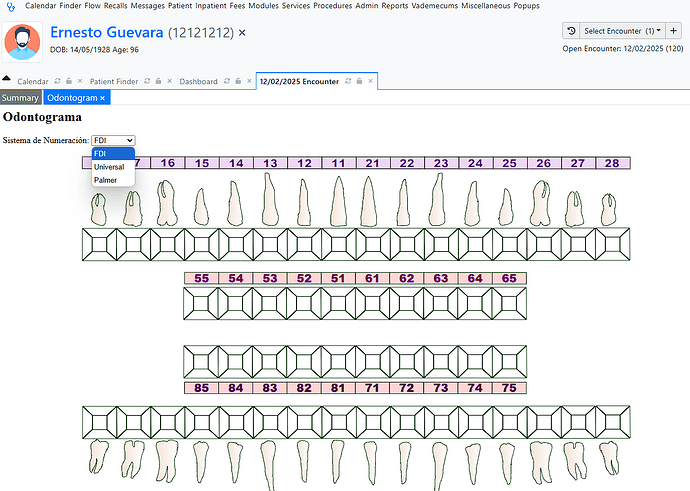
Task: Switch to the Patient Finder tab
Action: coord(114,81)
